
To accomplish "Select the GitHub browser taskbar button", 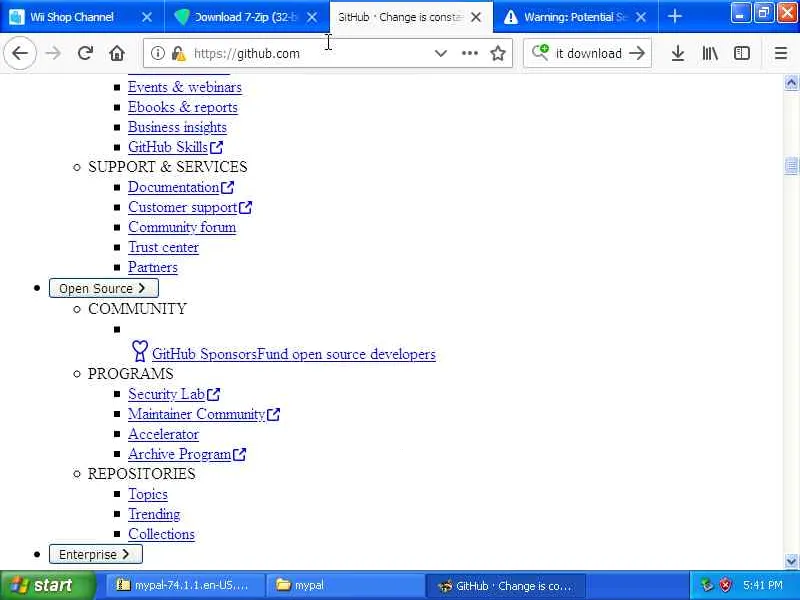I will (505, 585).
